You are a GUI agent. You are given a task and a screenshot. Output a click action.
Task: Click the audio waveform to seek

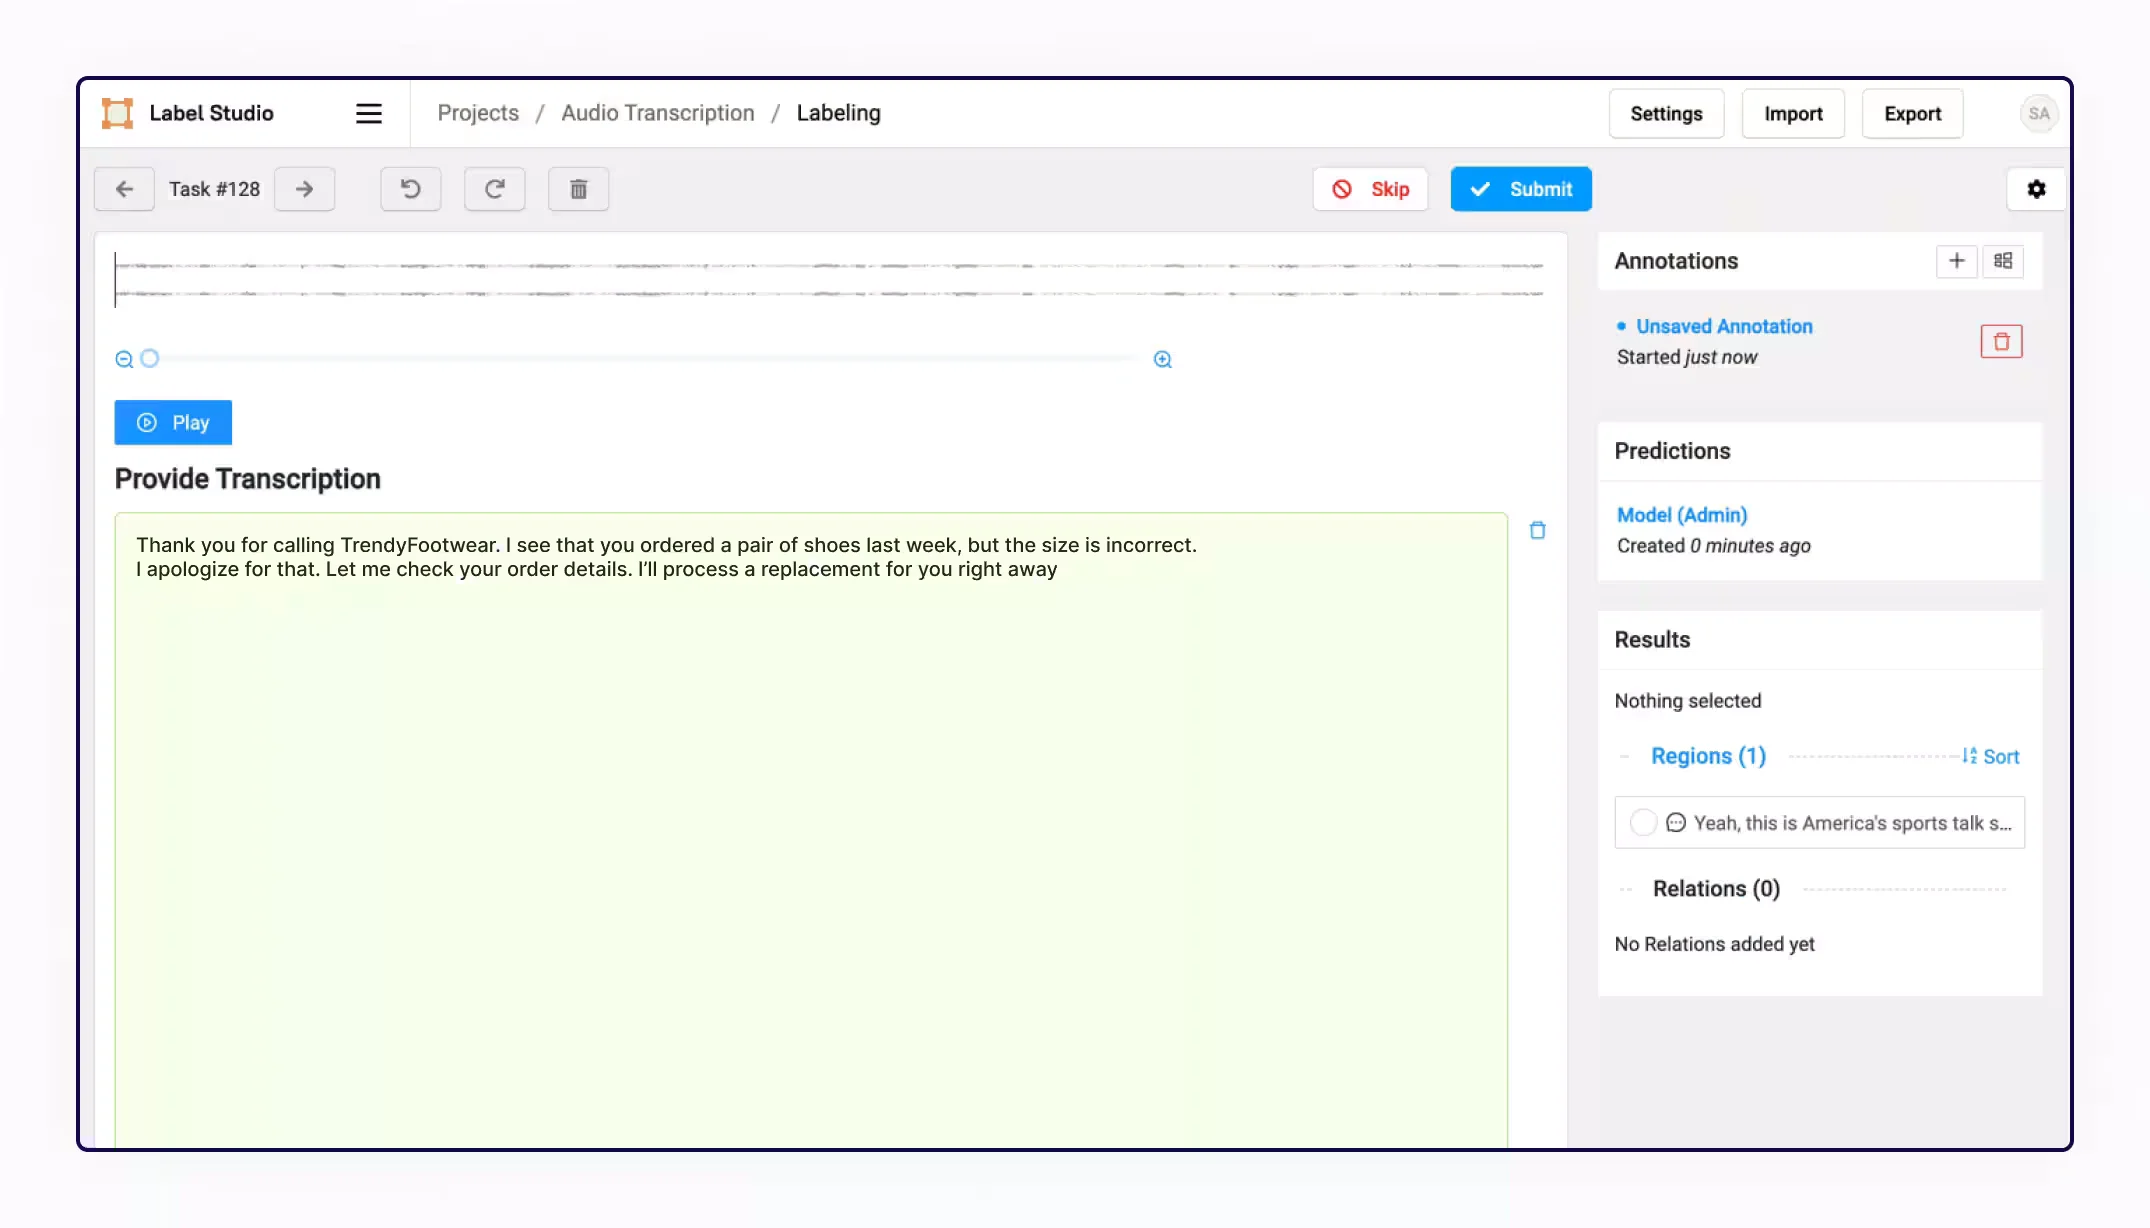[x=829, y=279]
